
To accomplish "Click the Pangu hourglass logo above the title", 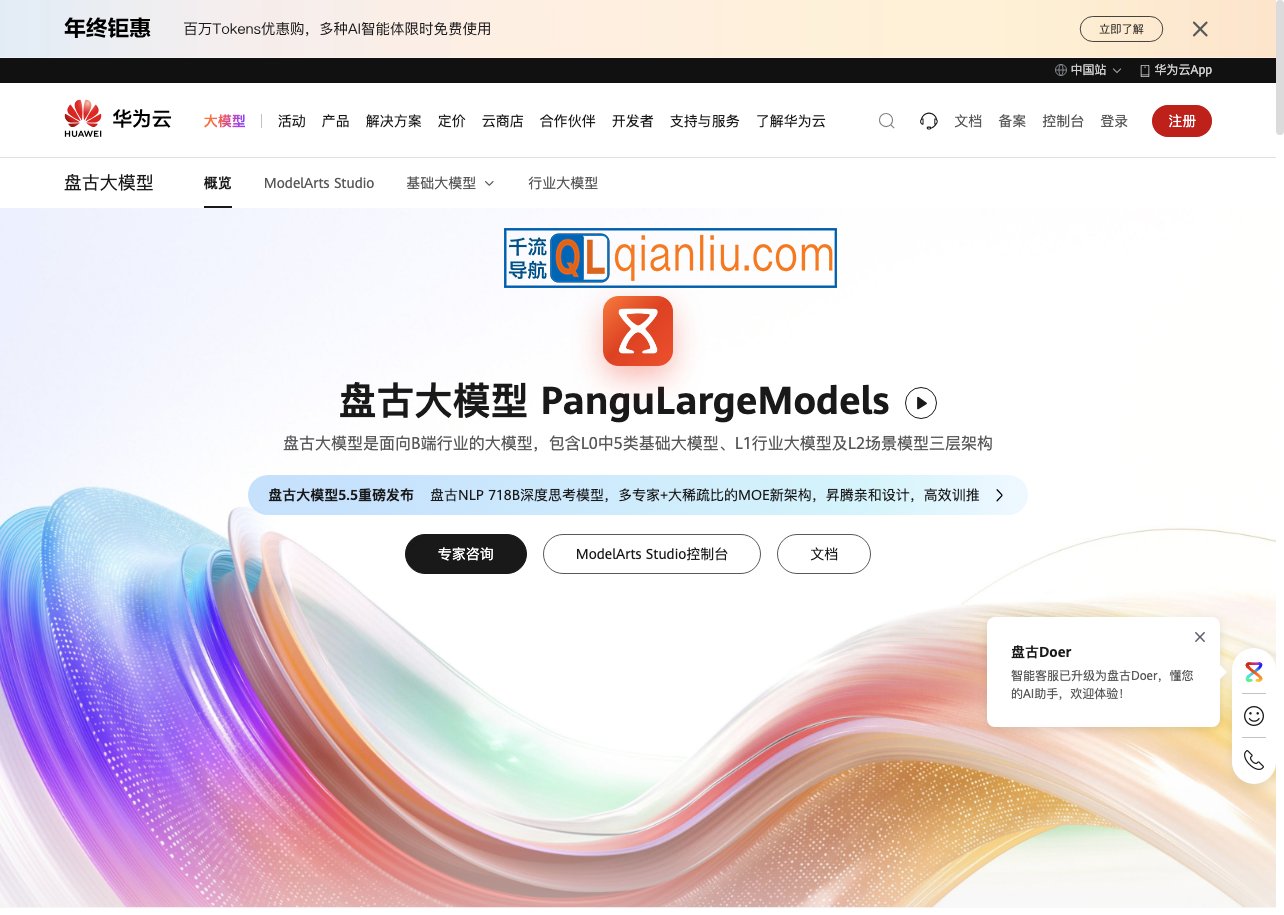I will point(638,331).
